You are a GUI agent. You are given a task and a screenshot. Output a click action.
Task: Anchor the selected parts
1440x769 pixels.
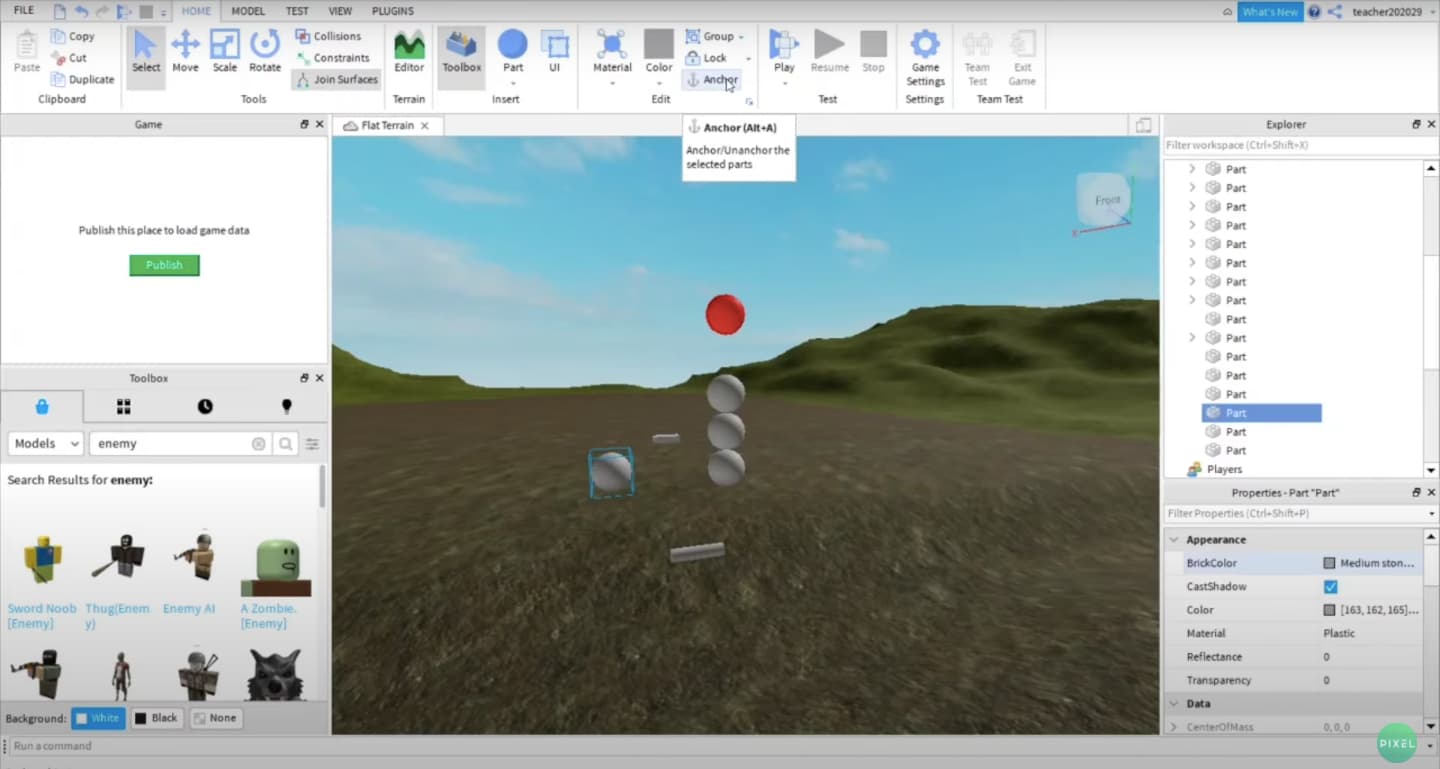(712, 80)
